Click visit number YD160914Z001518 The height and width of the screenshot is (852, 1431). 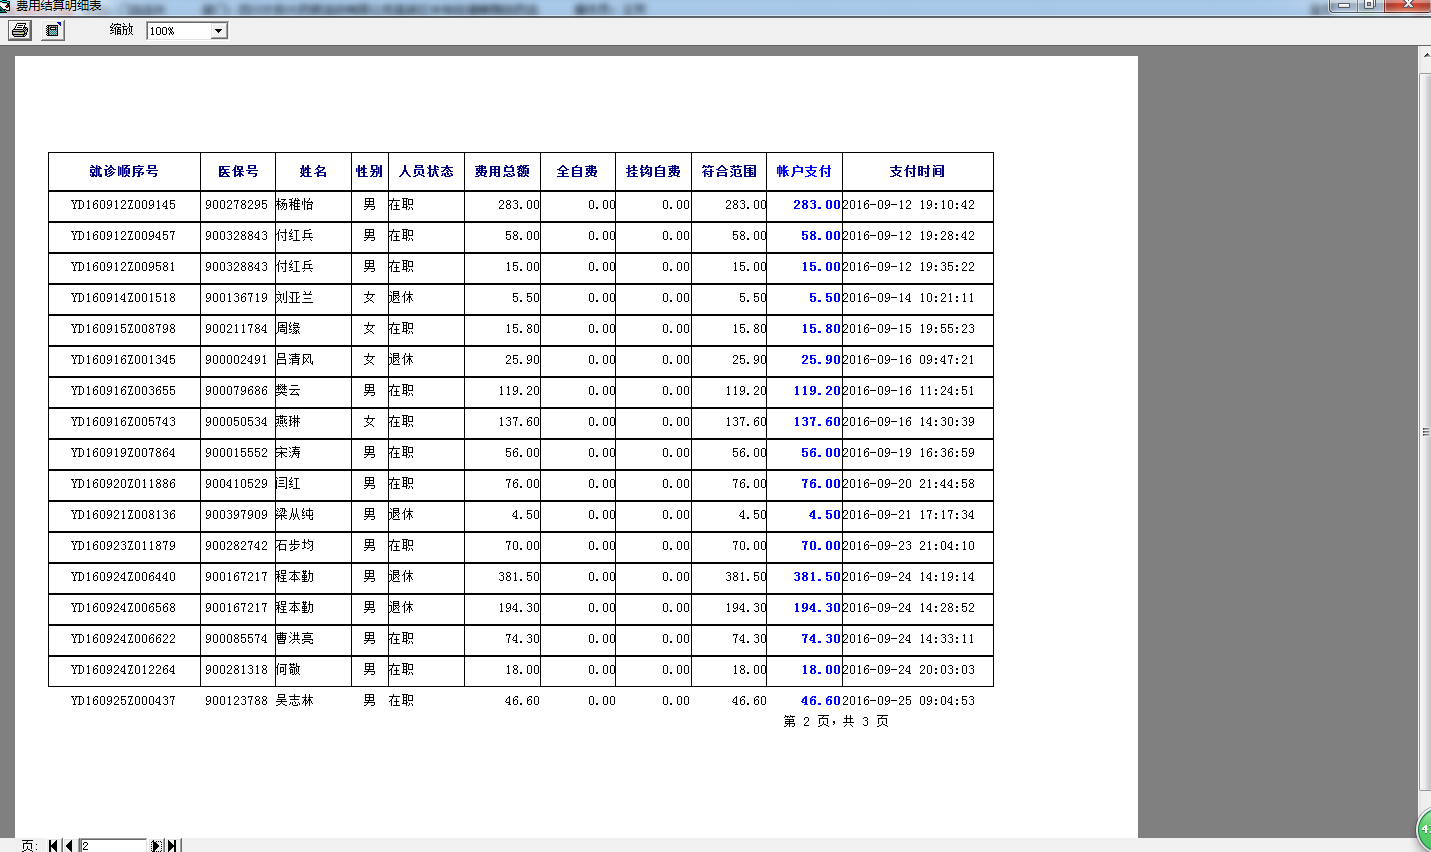[123, 298]
